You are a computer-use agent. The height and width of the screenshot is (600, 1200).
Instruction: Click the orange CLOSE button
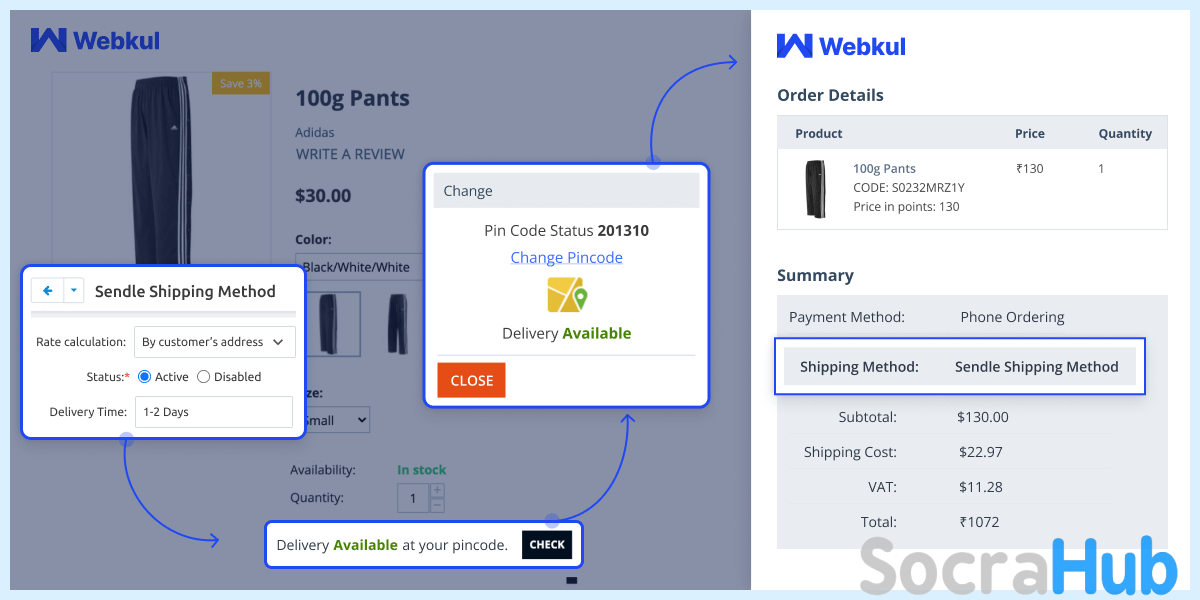pyautogui.click(x=471, y=380)
